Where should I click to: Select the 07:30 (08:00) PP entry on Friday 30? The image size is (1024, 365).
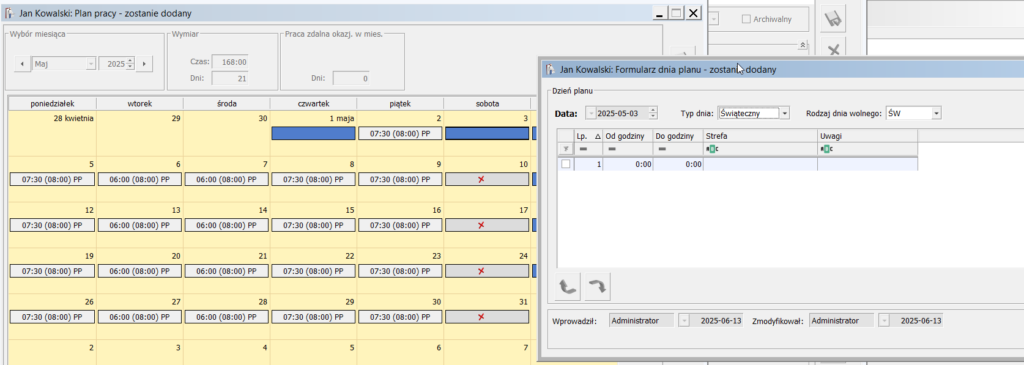400,317
